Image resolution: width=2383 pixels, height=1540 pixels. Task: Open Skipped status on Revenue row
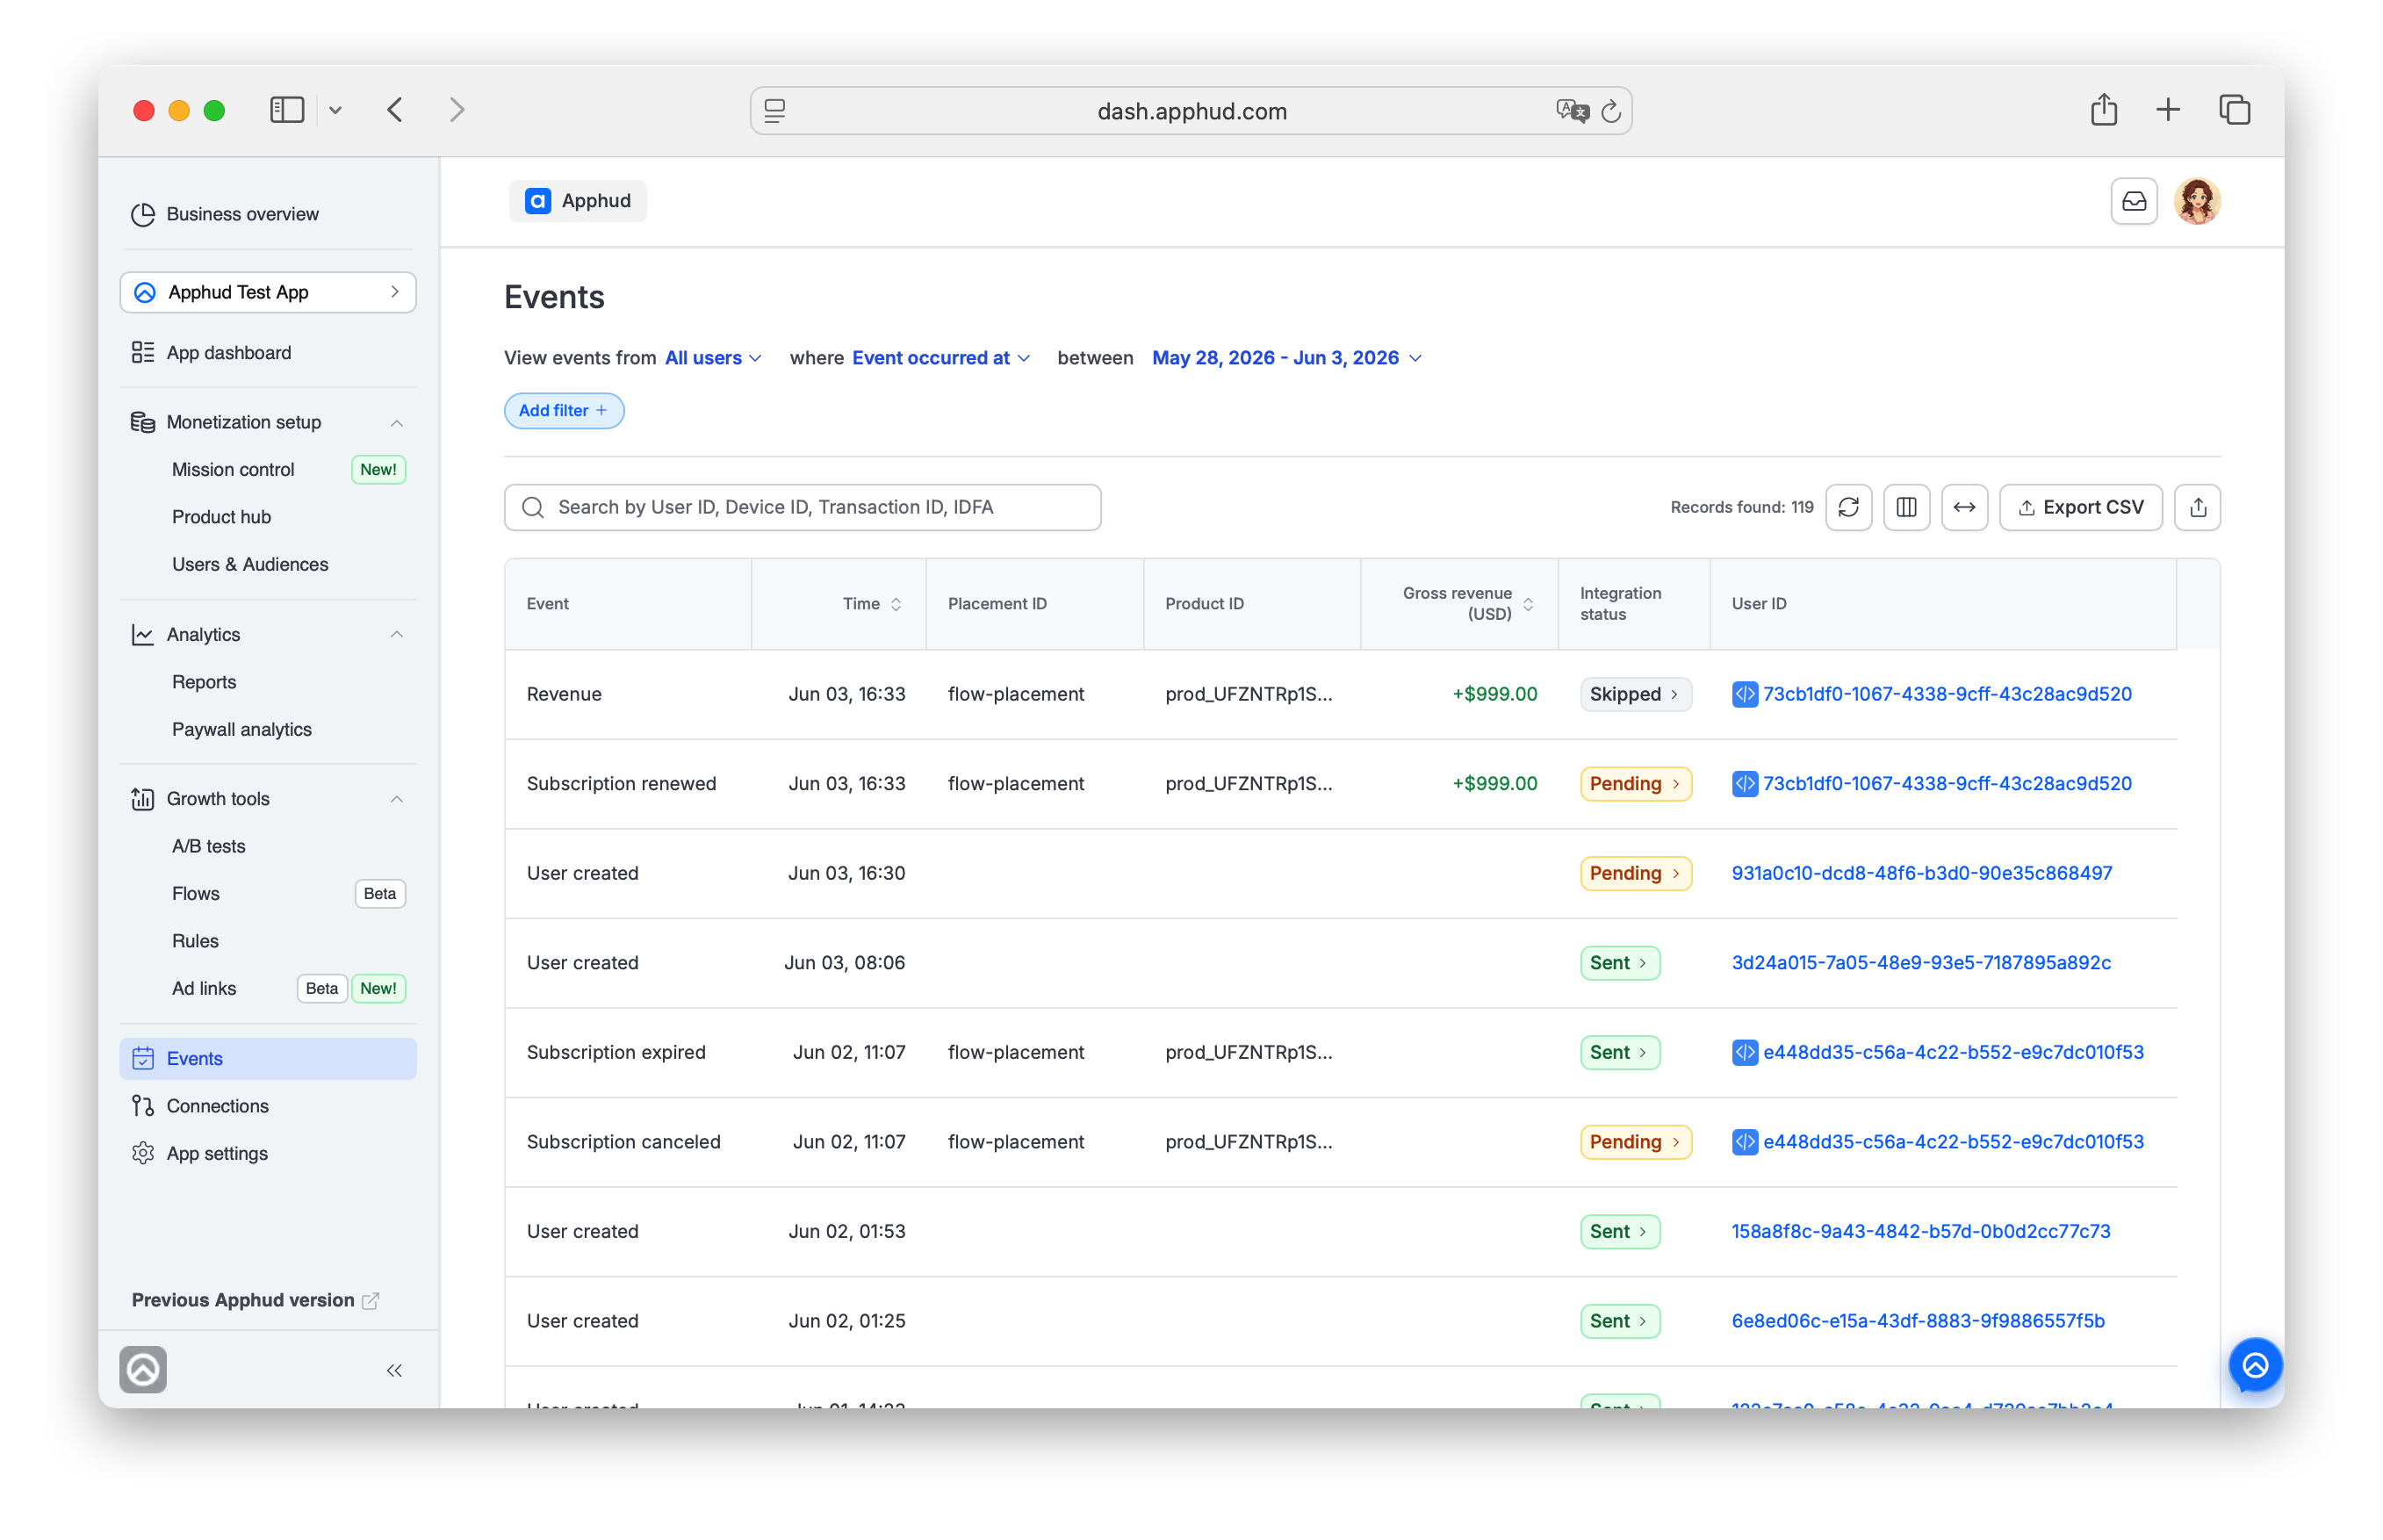pyautogui.click(x=1635, y=694)
